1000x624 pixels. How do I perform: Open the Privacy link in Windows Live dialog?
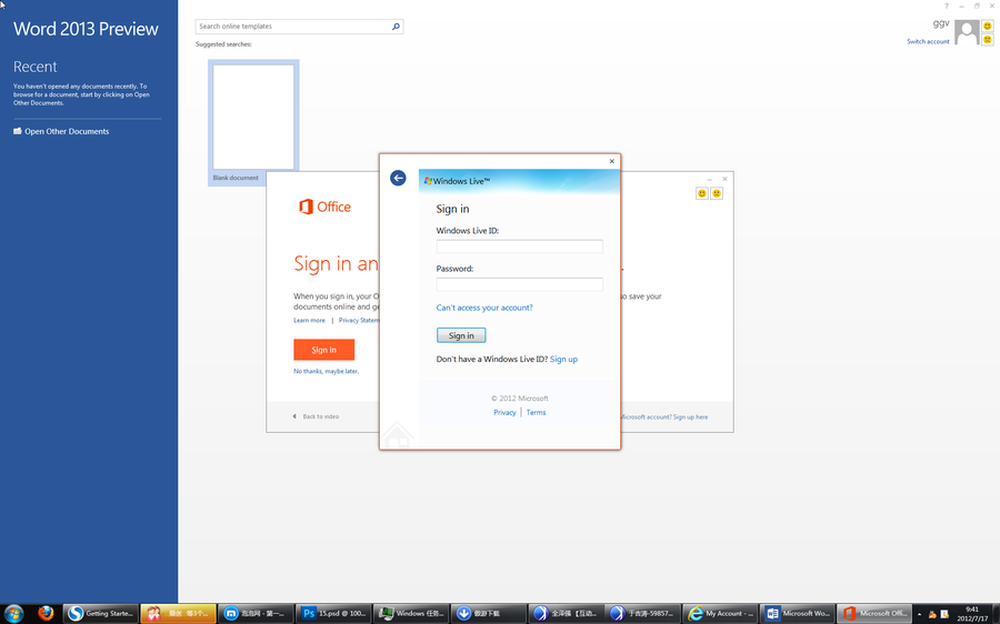(504, 412)
